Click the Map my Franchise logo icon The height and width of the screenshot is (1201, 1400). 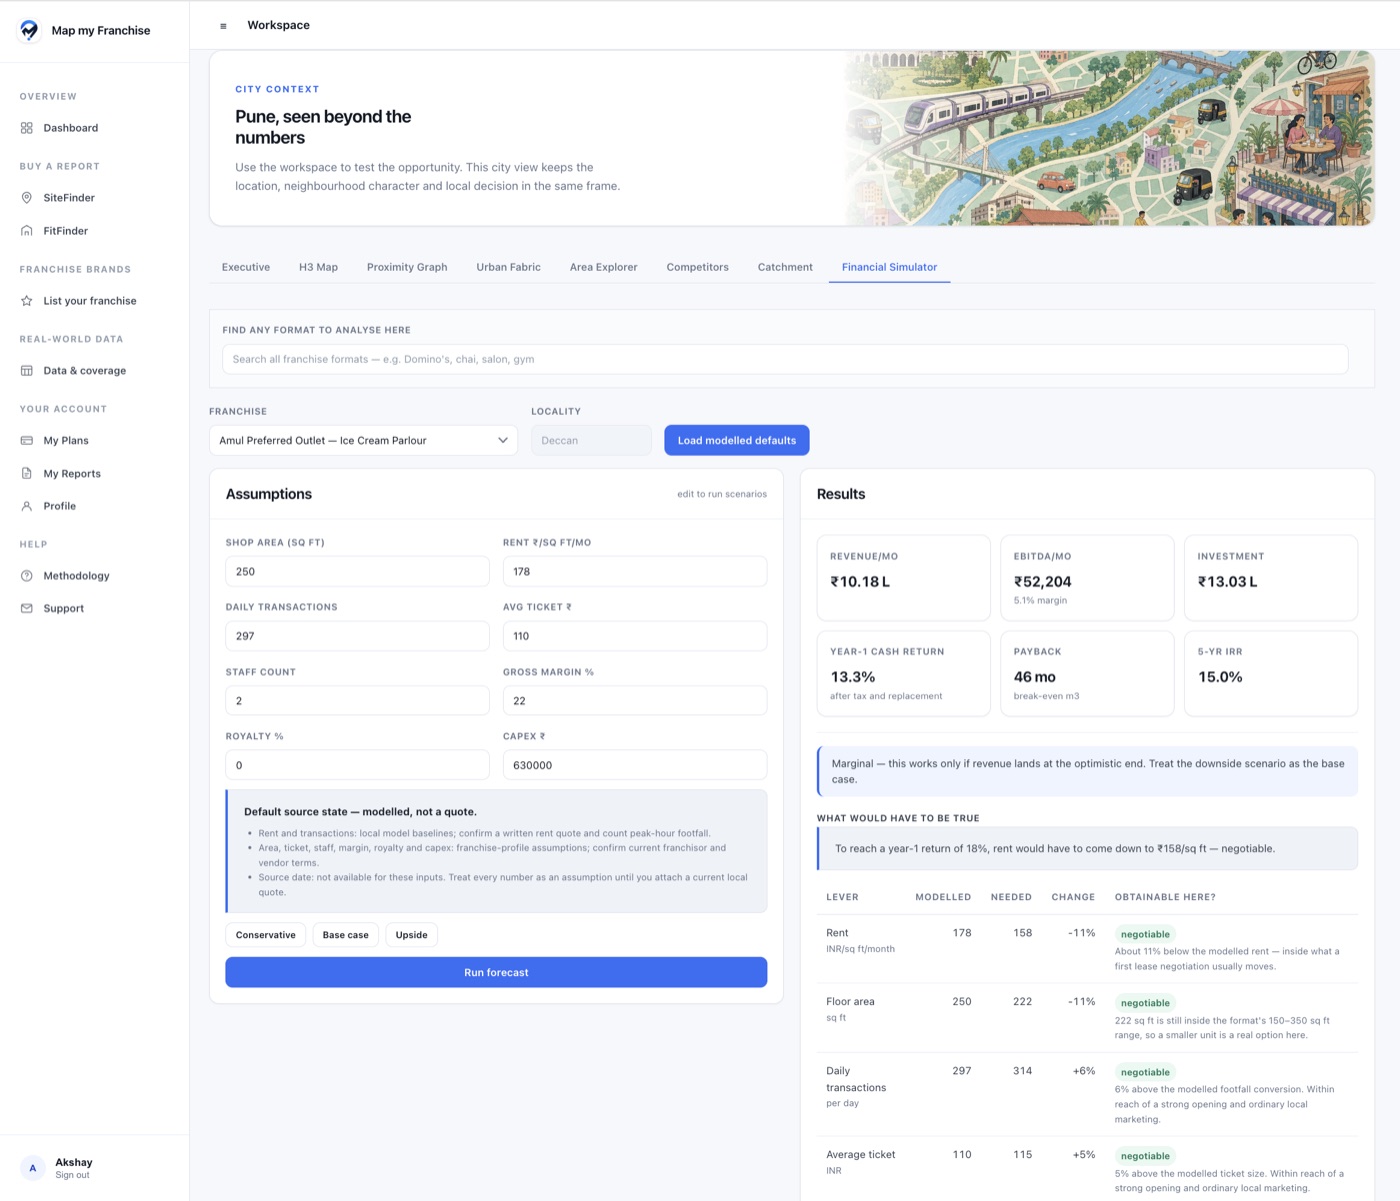[29, 30]
